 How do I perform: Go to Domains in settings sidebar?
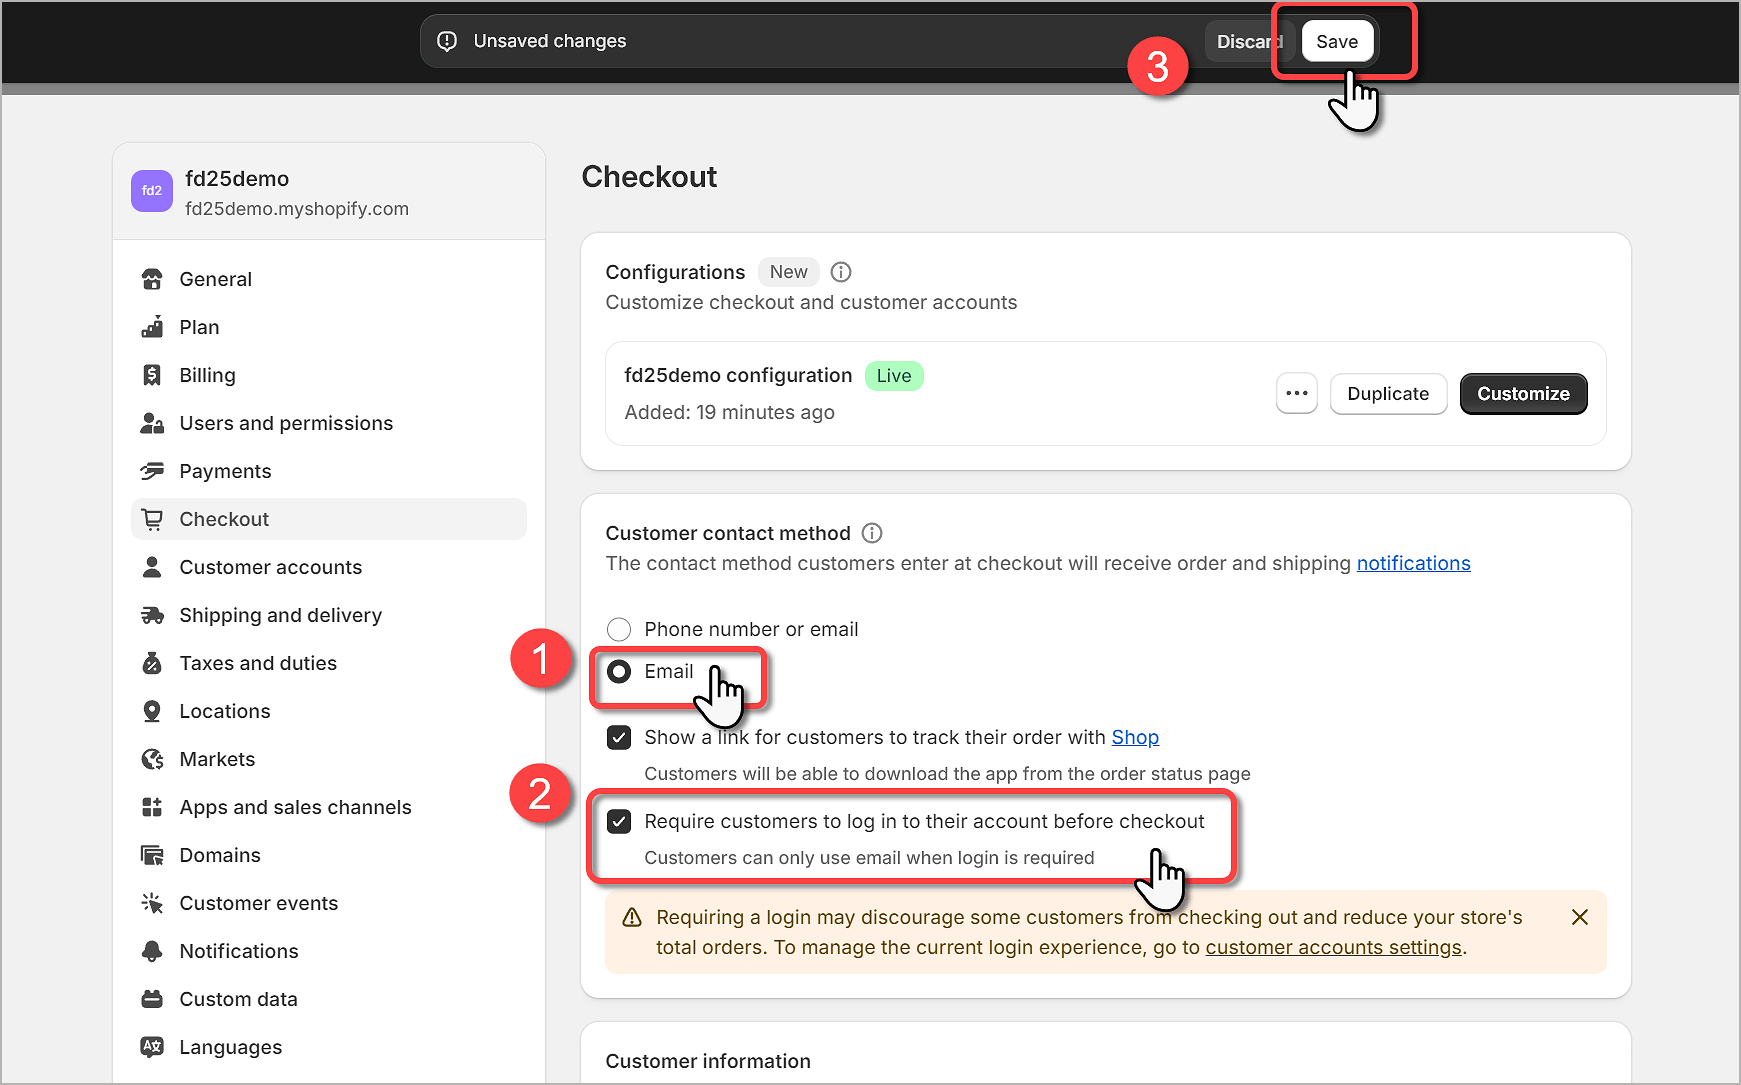[220, 855]
